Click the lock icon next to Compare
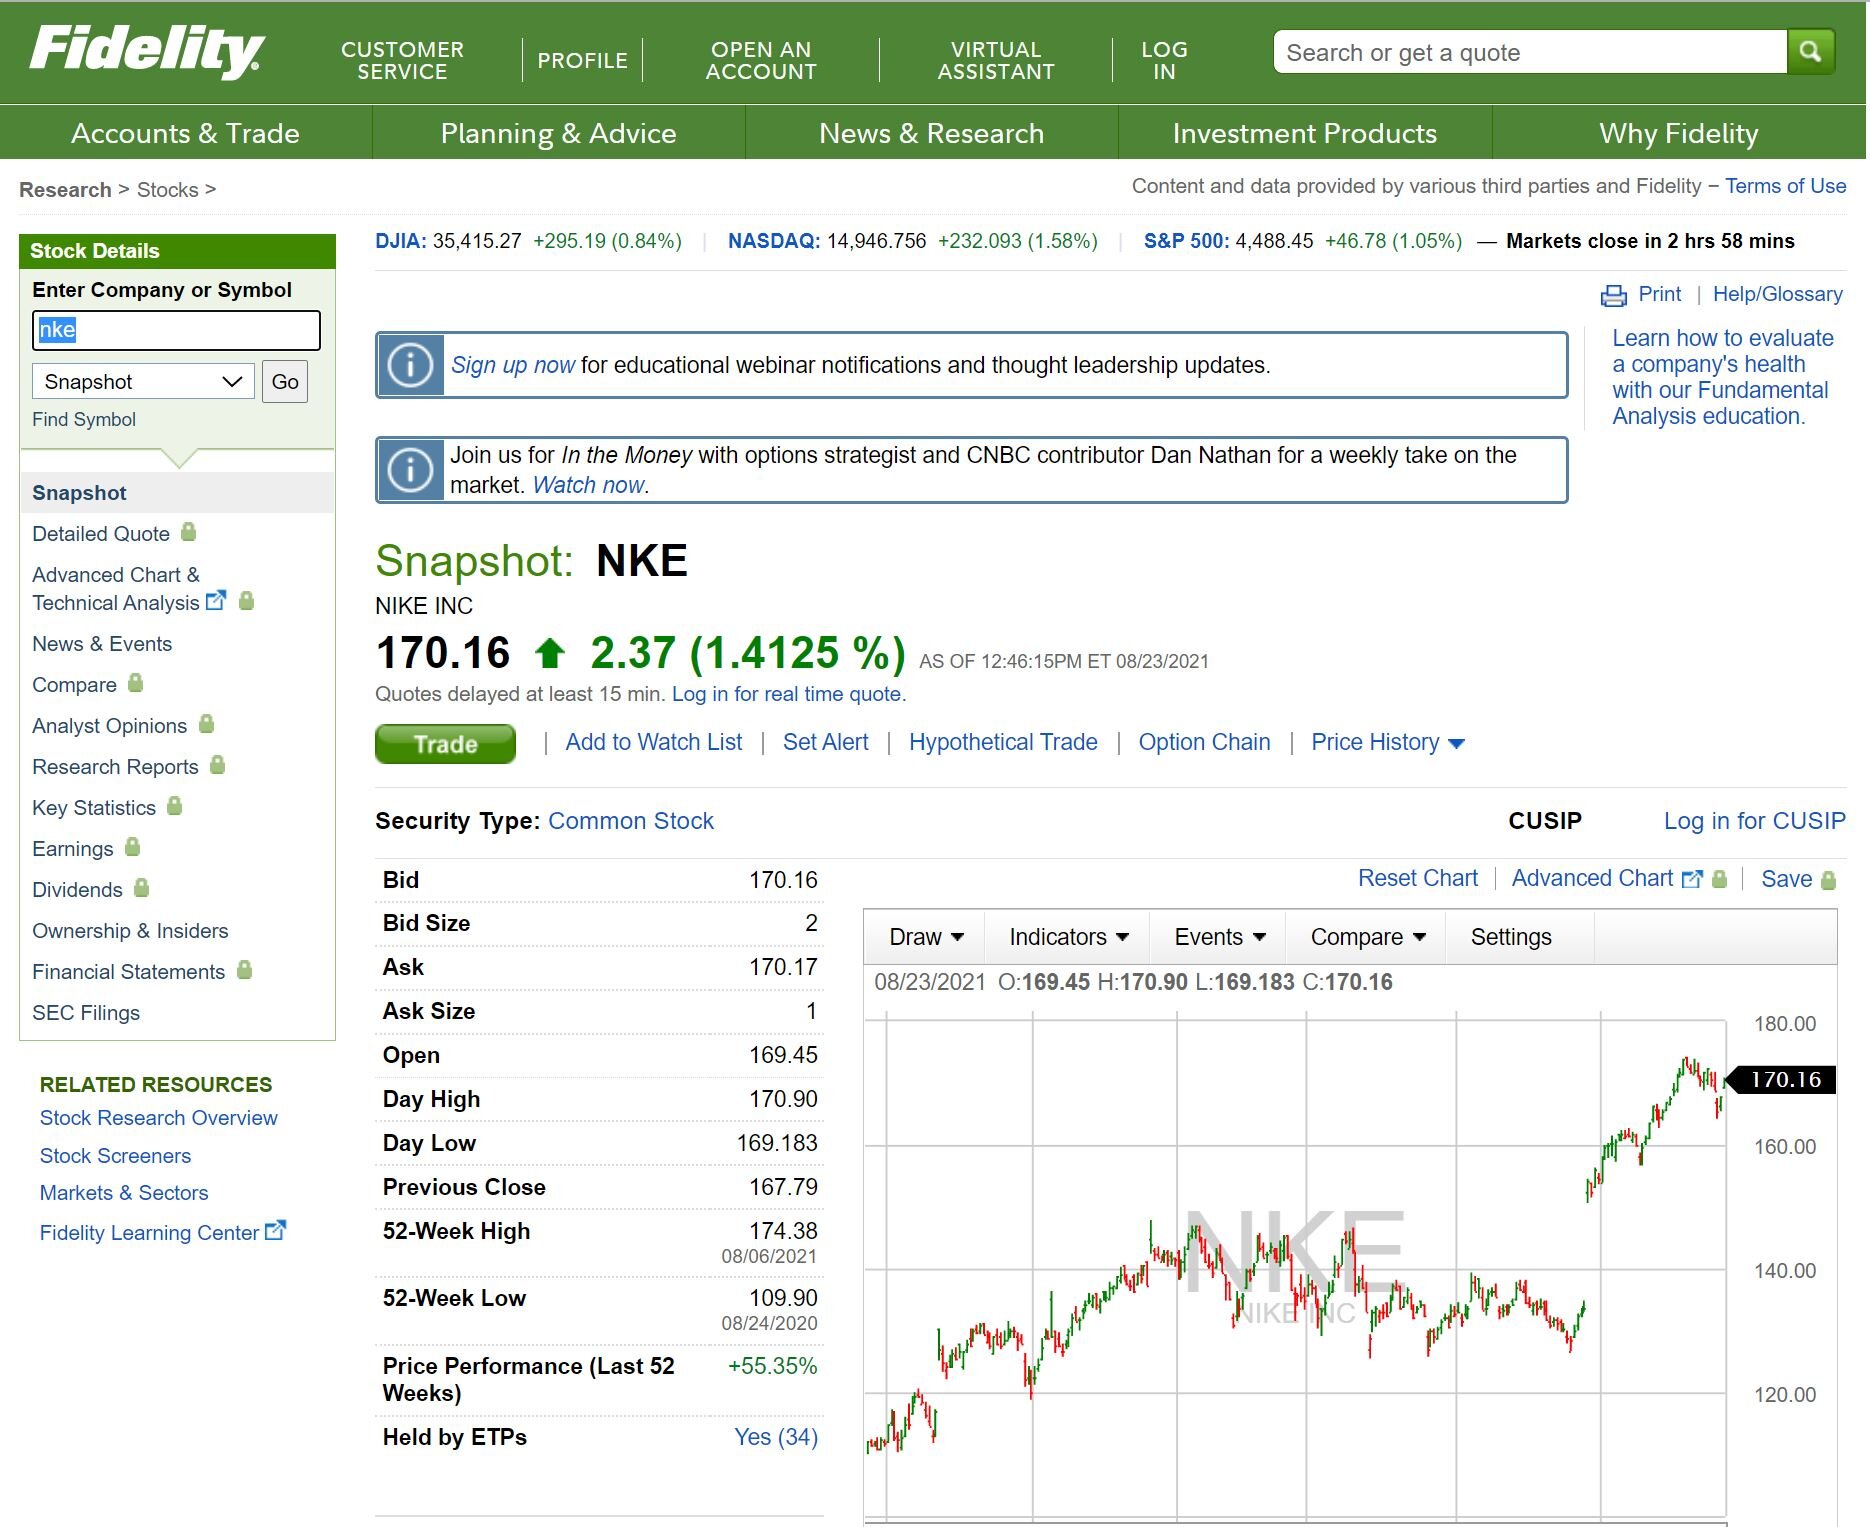This screenshot has width=1870, height=1527. 136,683
